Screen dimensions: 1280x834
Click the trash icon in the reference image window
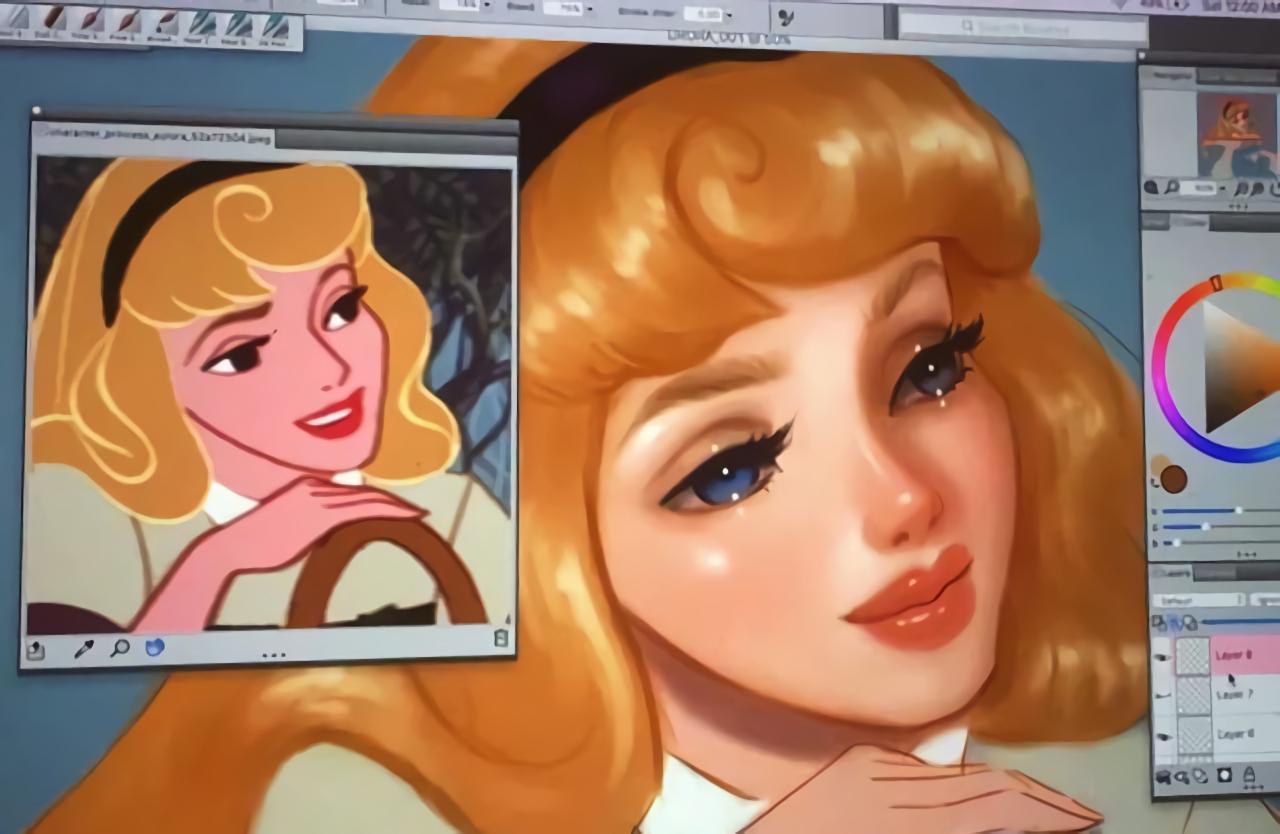501,637
